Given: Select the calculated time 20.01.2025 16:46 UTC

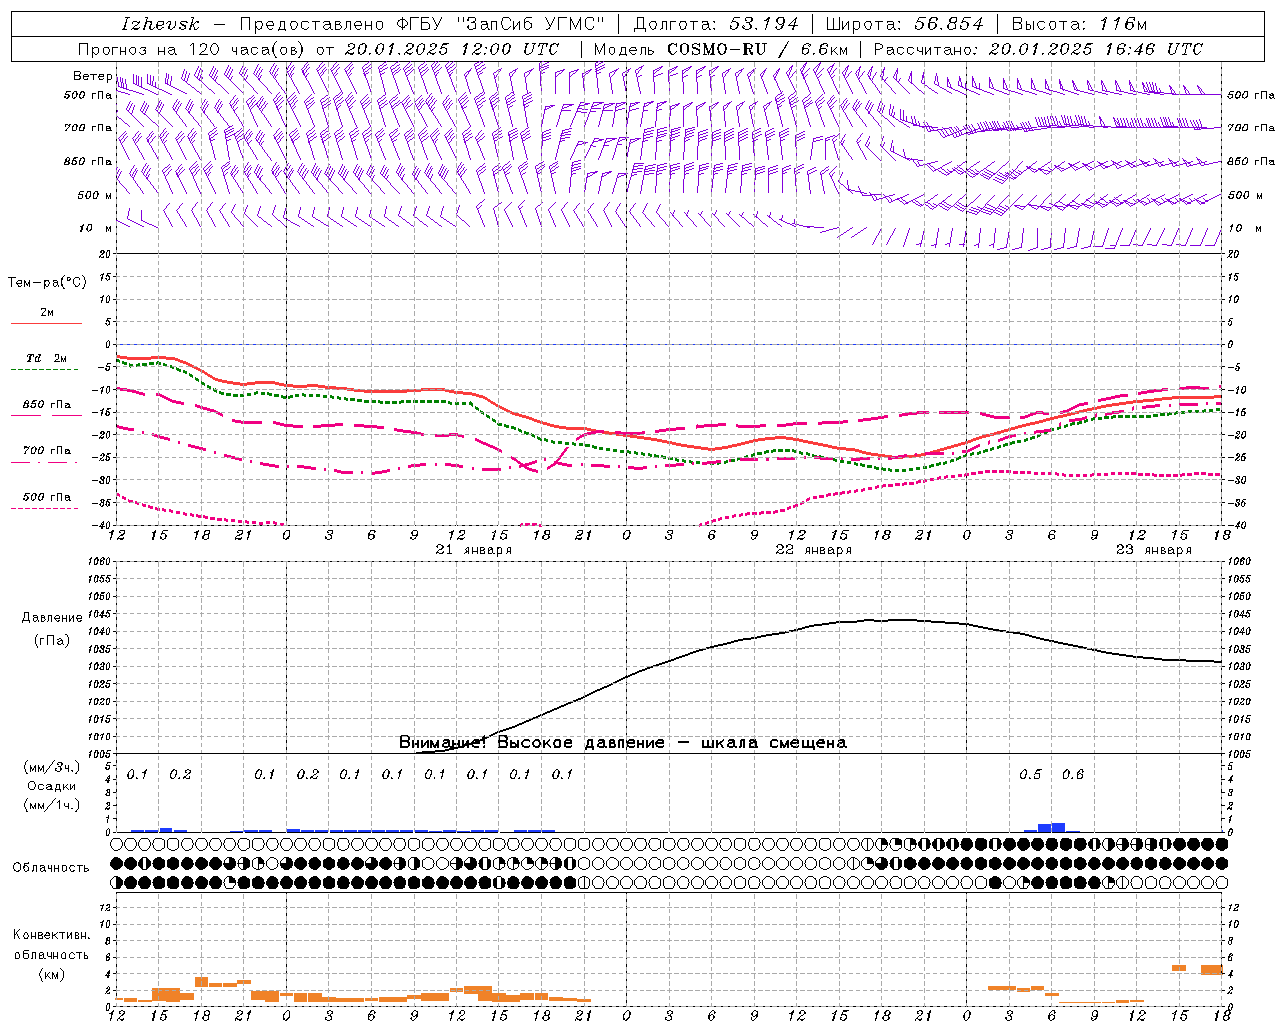Looking at the screenshot, I should tap(1095, 49).
